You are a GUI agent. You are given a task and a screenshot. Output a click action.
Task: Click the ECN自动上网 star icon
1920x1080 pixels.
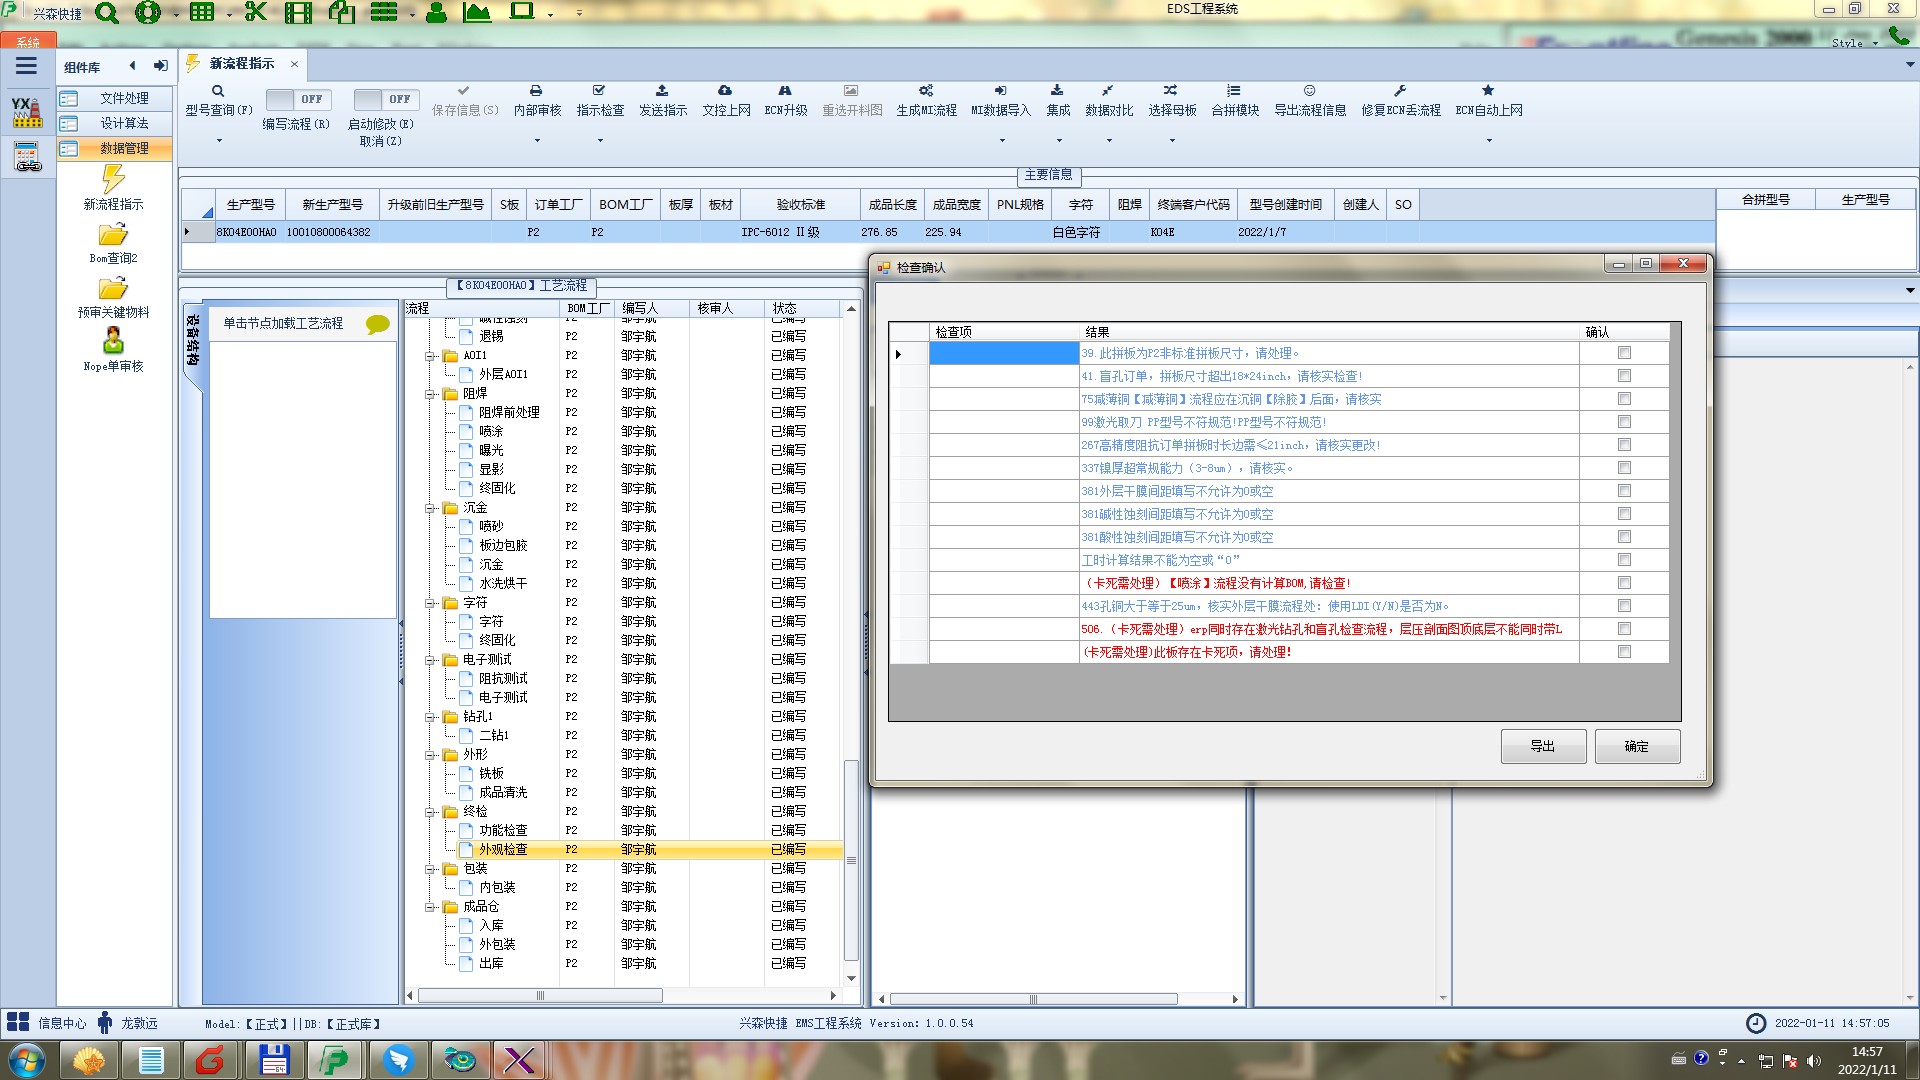click(1488, 91)
